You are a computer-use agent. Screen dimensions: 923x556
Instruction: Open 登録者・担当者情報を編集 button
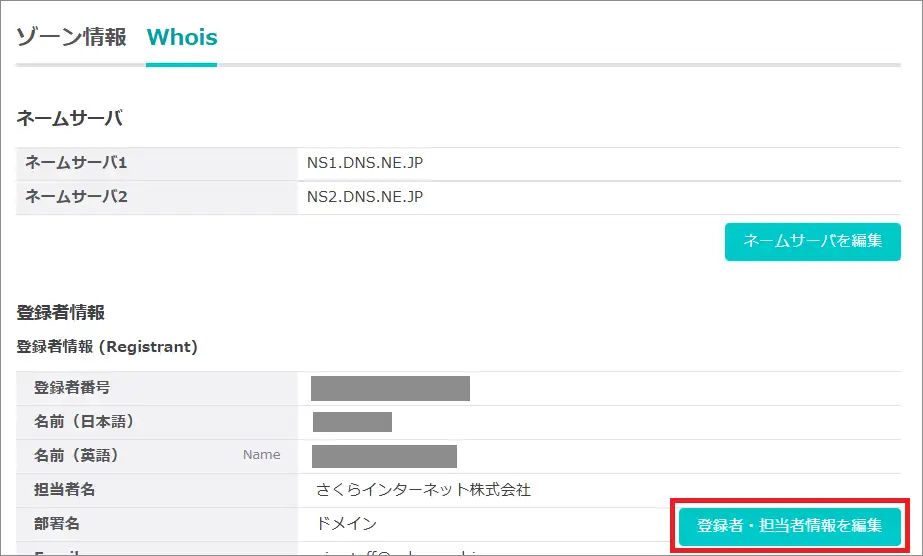(789, 525)
